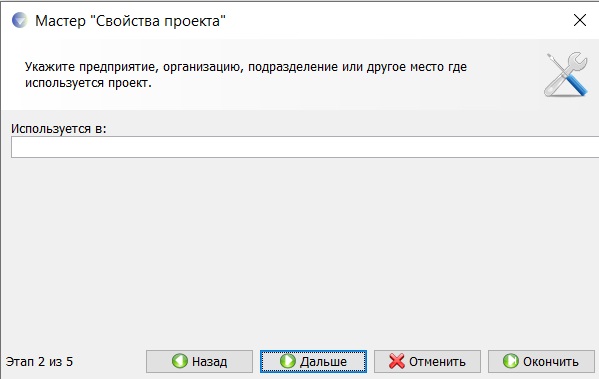Screen dimensions: 599x379
Task: Click the green finish icon on Окончить
Action: [x=510, y=361]
